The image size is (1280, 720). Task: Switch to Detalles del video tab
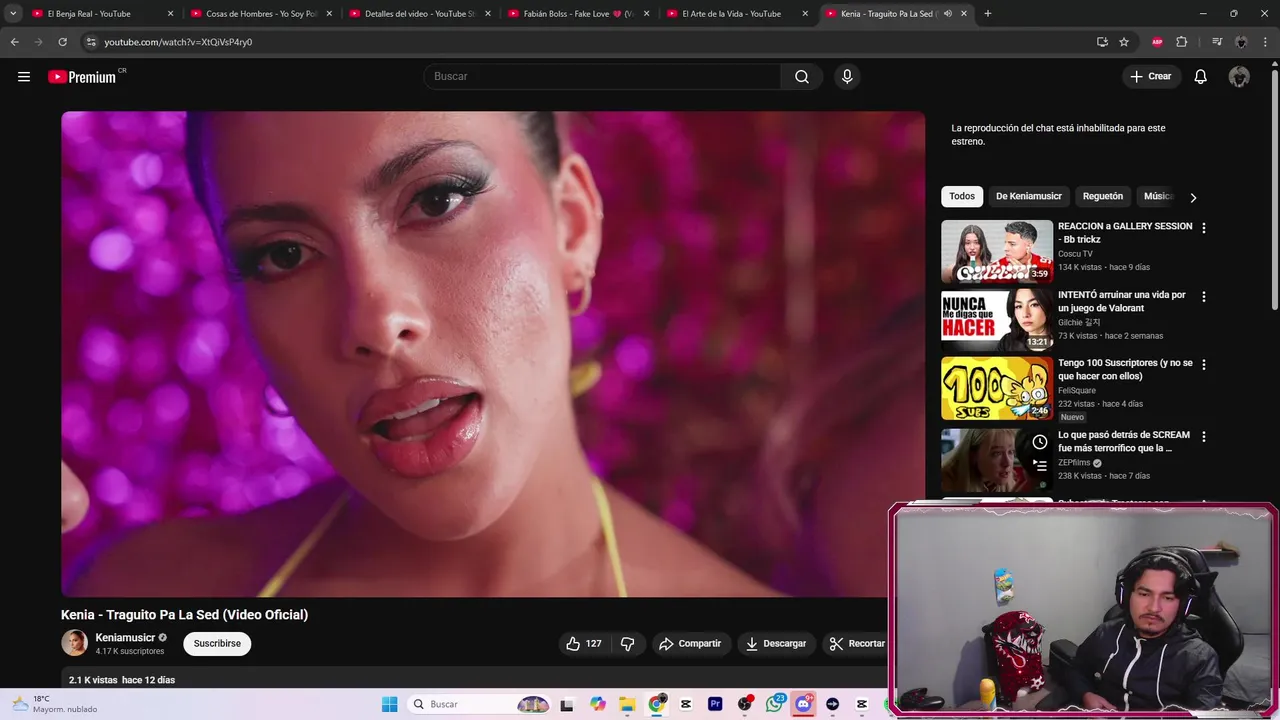[x=418, y=14]
